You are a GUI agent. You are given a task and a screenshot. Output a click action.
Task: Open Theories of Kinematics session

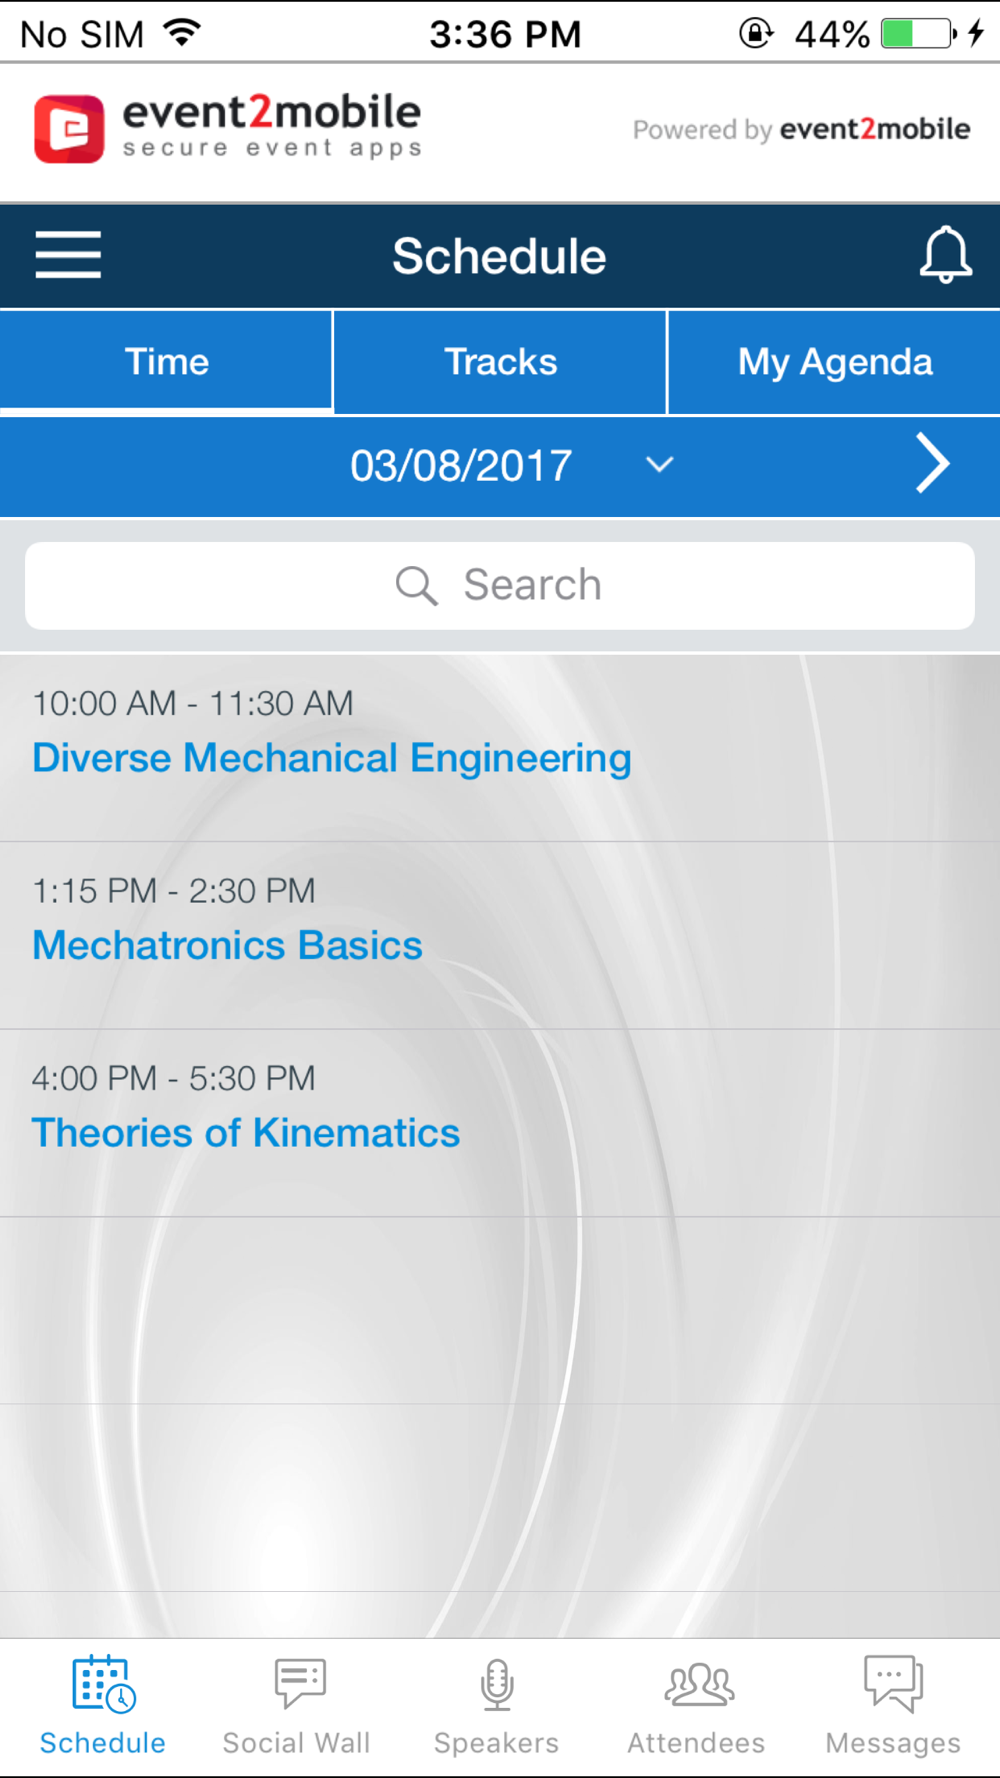pyautogui.click(x=246, y=1133)
